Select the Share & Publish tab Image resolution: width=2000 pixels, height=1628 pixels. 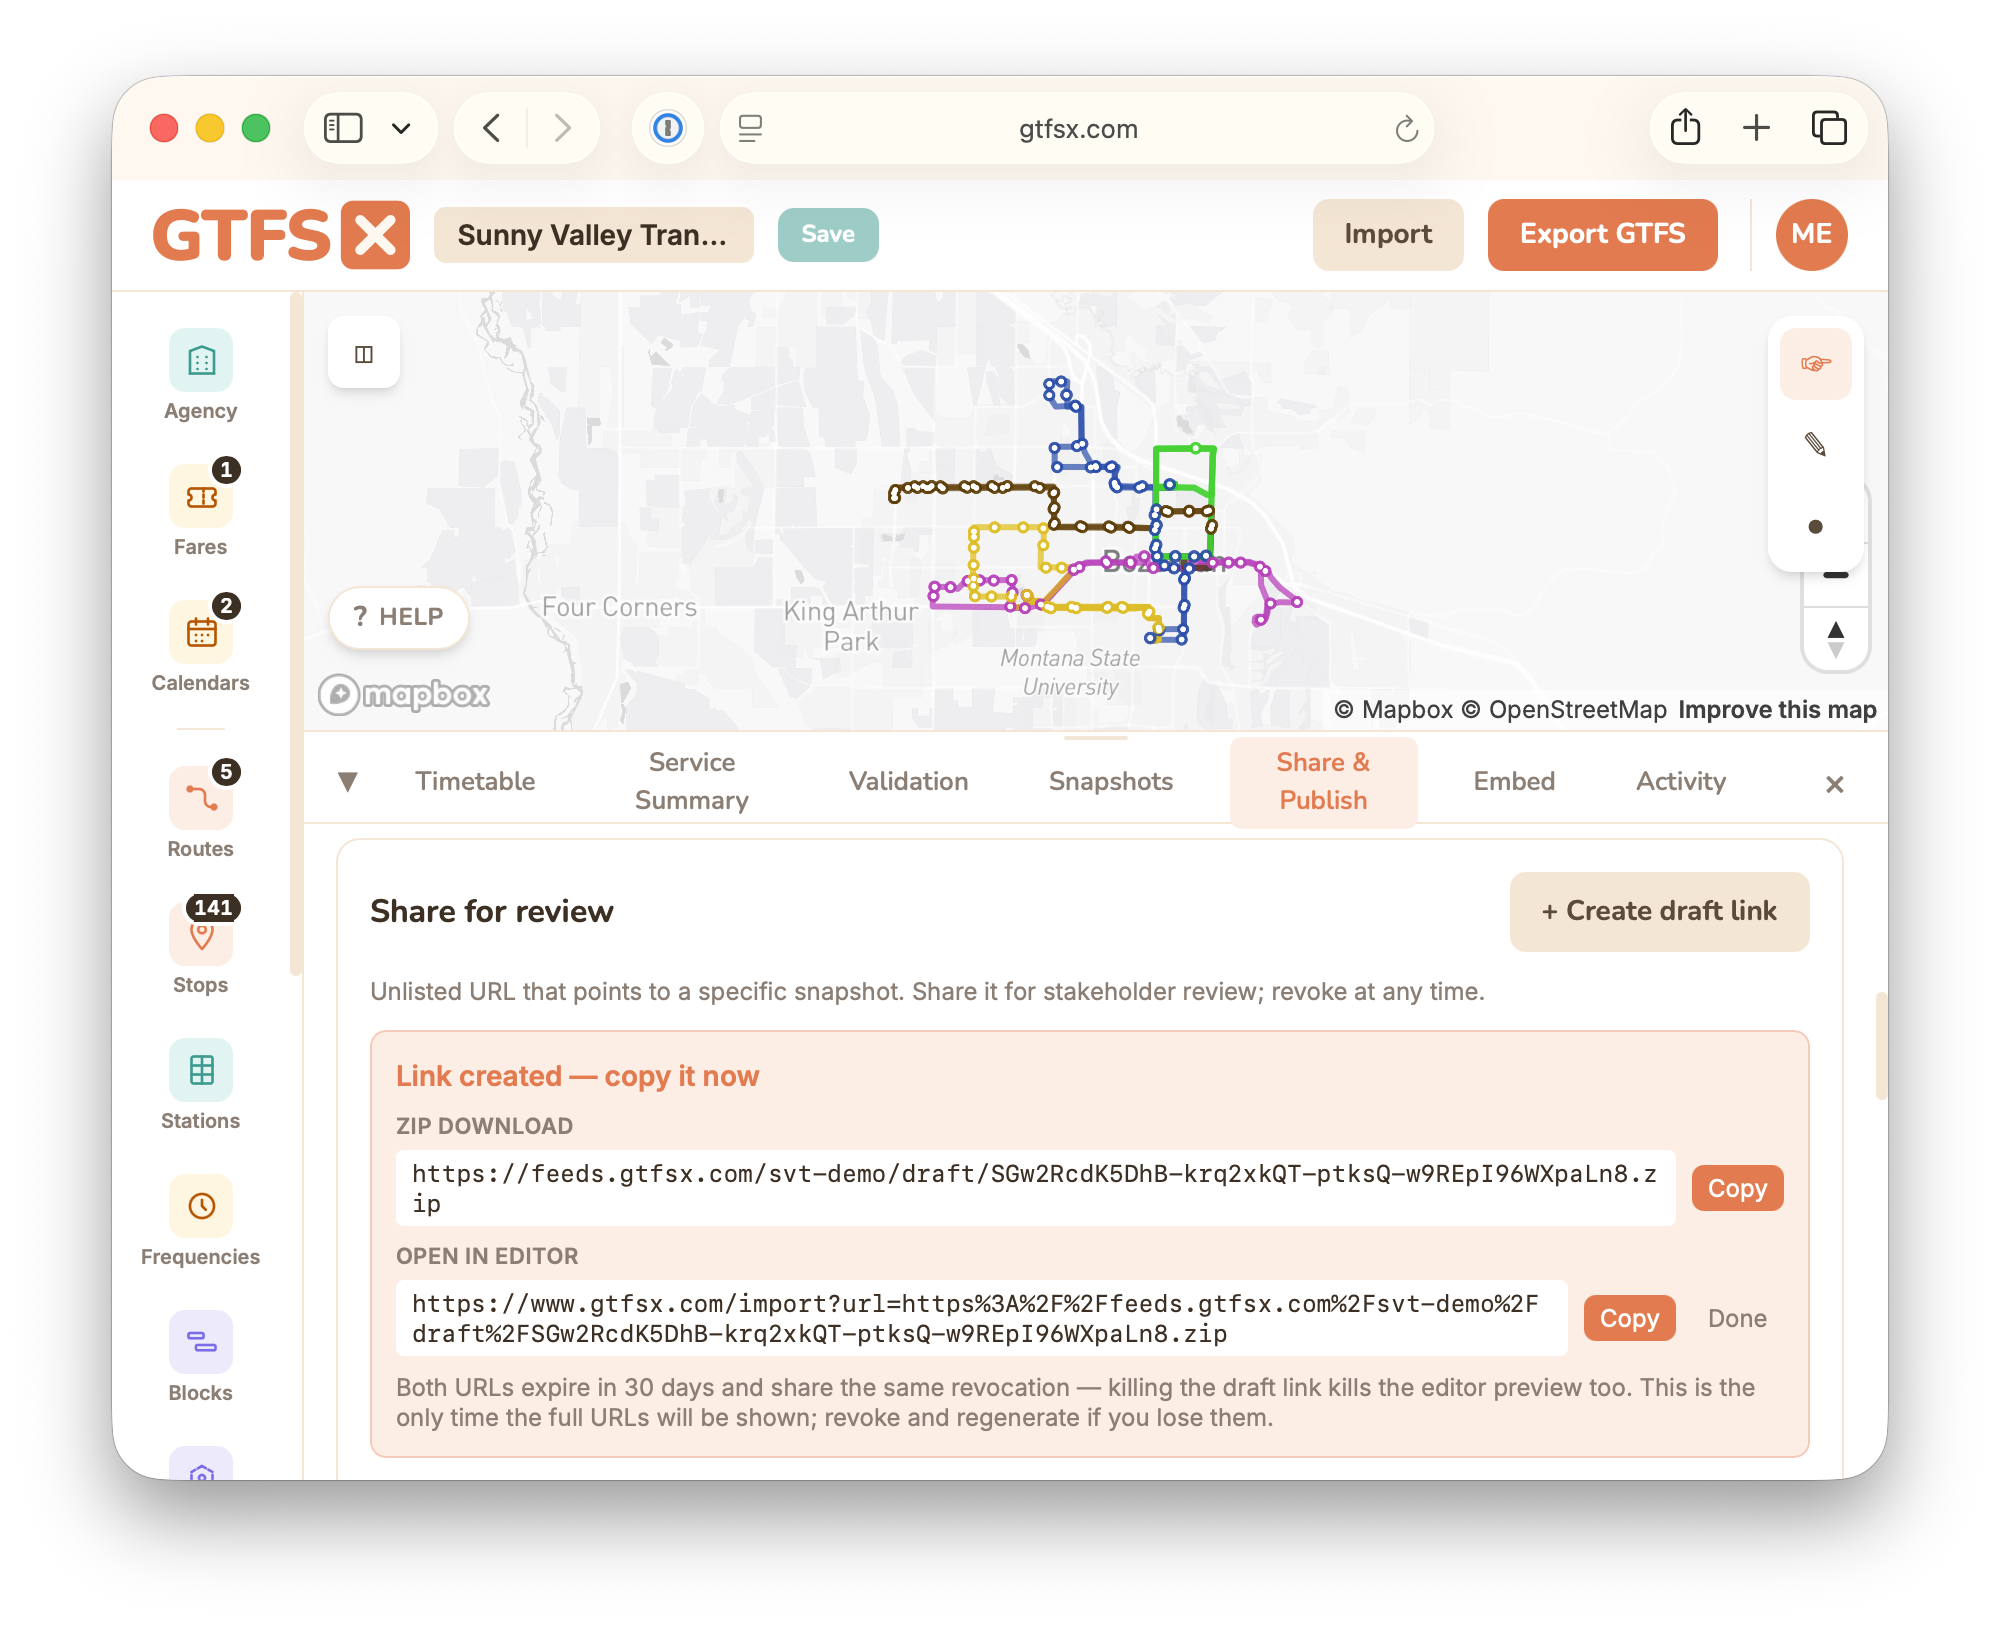pos(1323,782)
